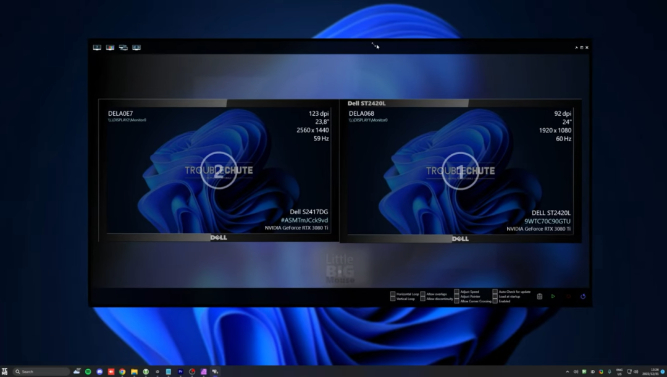
Task: Click the Windows taskbar Search box
Action: click(x=41, y=371)
